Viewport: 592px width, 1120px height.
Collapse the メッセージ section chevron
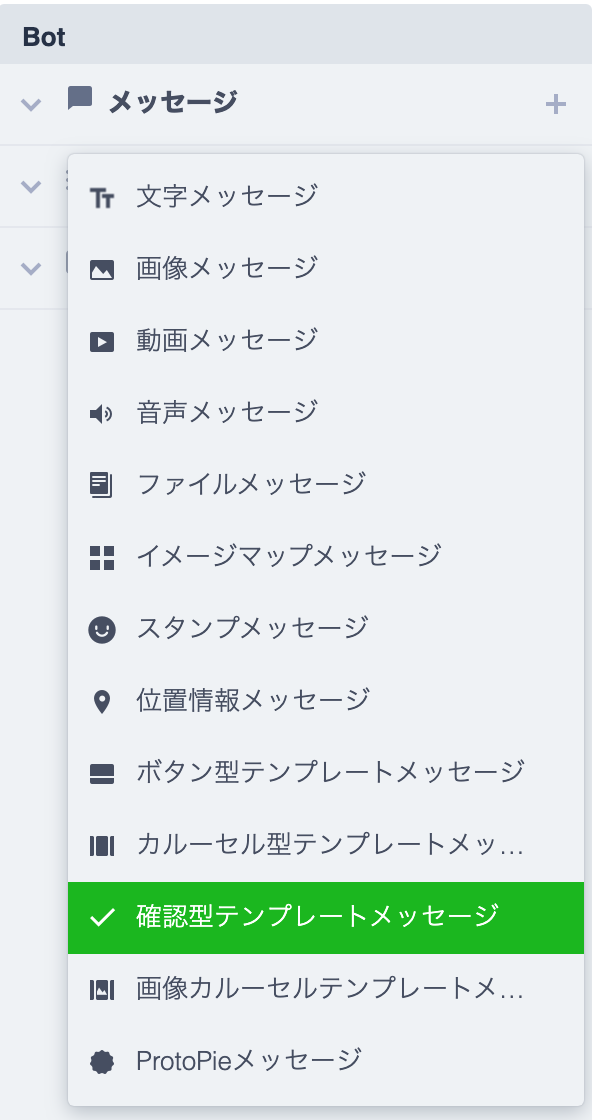pyautogui.click(x=31, y=104)
